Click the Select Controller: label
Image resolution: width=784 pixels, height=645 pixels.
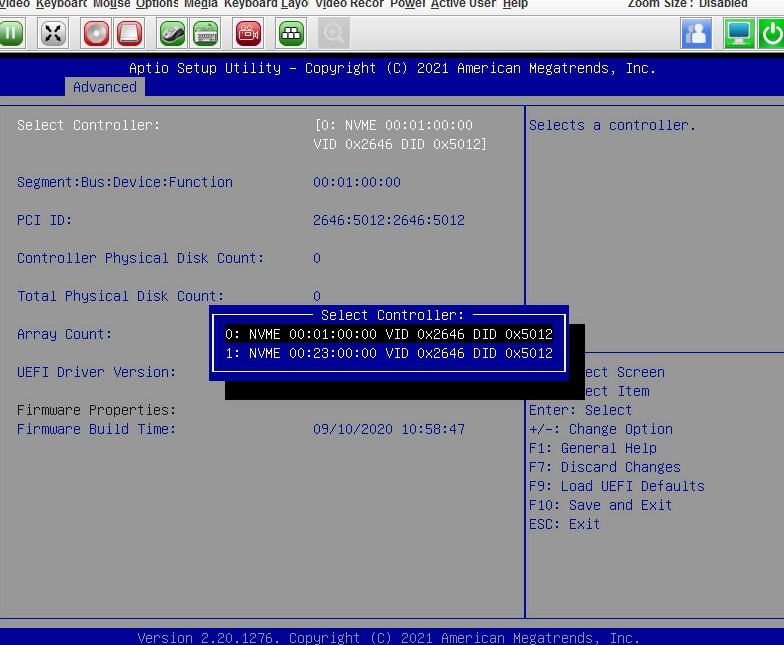[88, 125]
